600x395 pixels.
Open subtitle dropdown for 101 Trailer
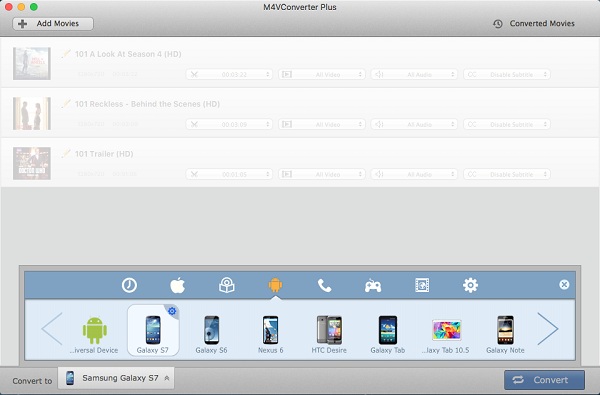pyautogui.click(x=507, y=174)
